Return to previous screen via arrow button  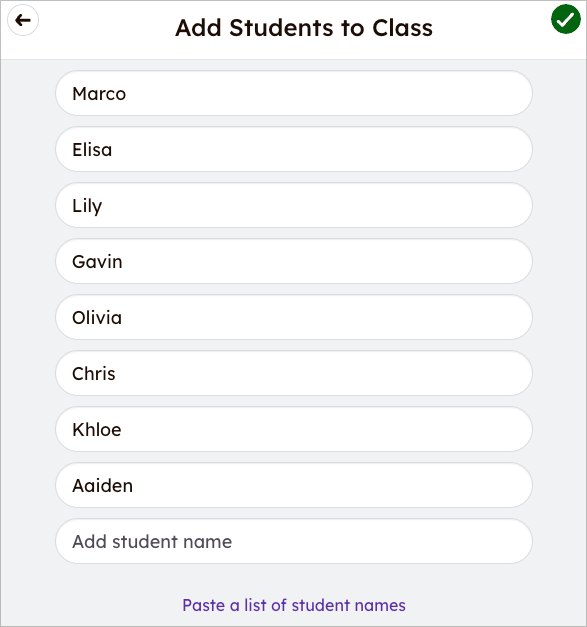tap(23, 20)
